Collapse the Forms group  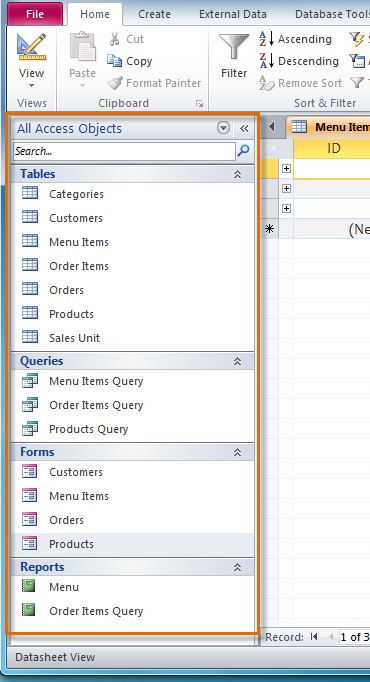tap(237, 452)
